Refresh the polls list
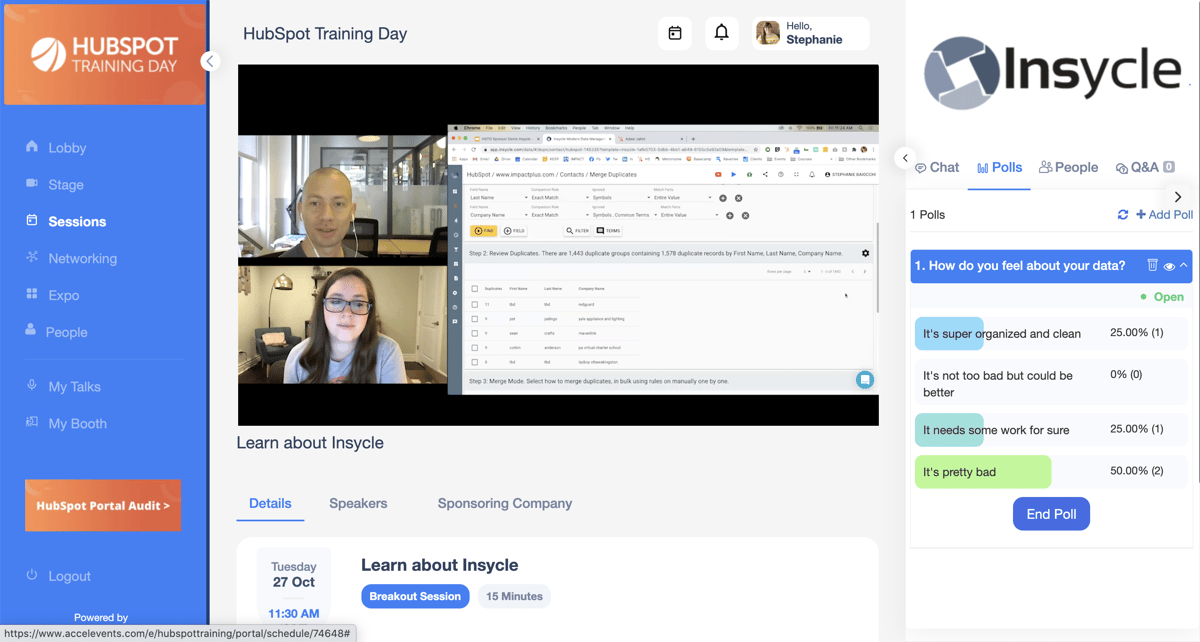 click(x=1123, y=215)
